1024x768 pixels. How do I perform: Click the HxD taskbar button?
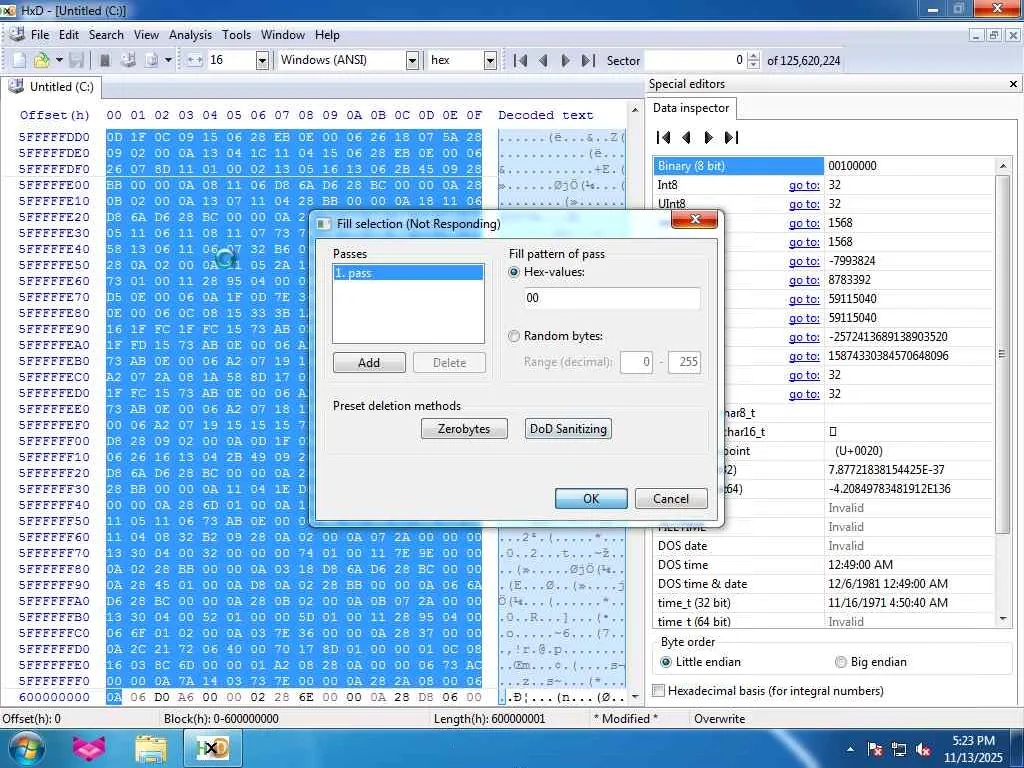pos(213,748)
